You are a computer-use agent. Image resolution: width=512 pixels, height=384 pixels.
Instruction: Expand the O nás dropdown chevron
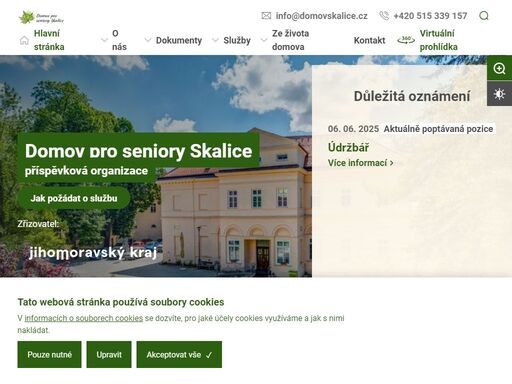(104, 40)
